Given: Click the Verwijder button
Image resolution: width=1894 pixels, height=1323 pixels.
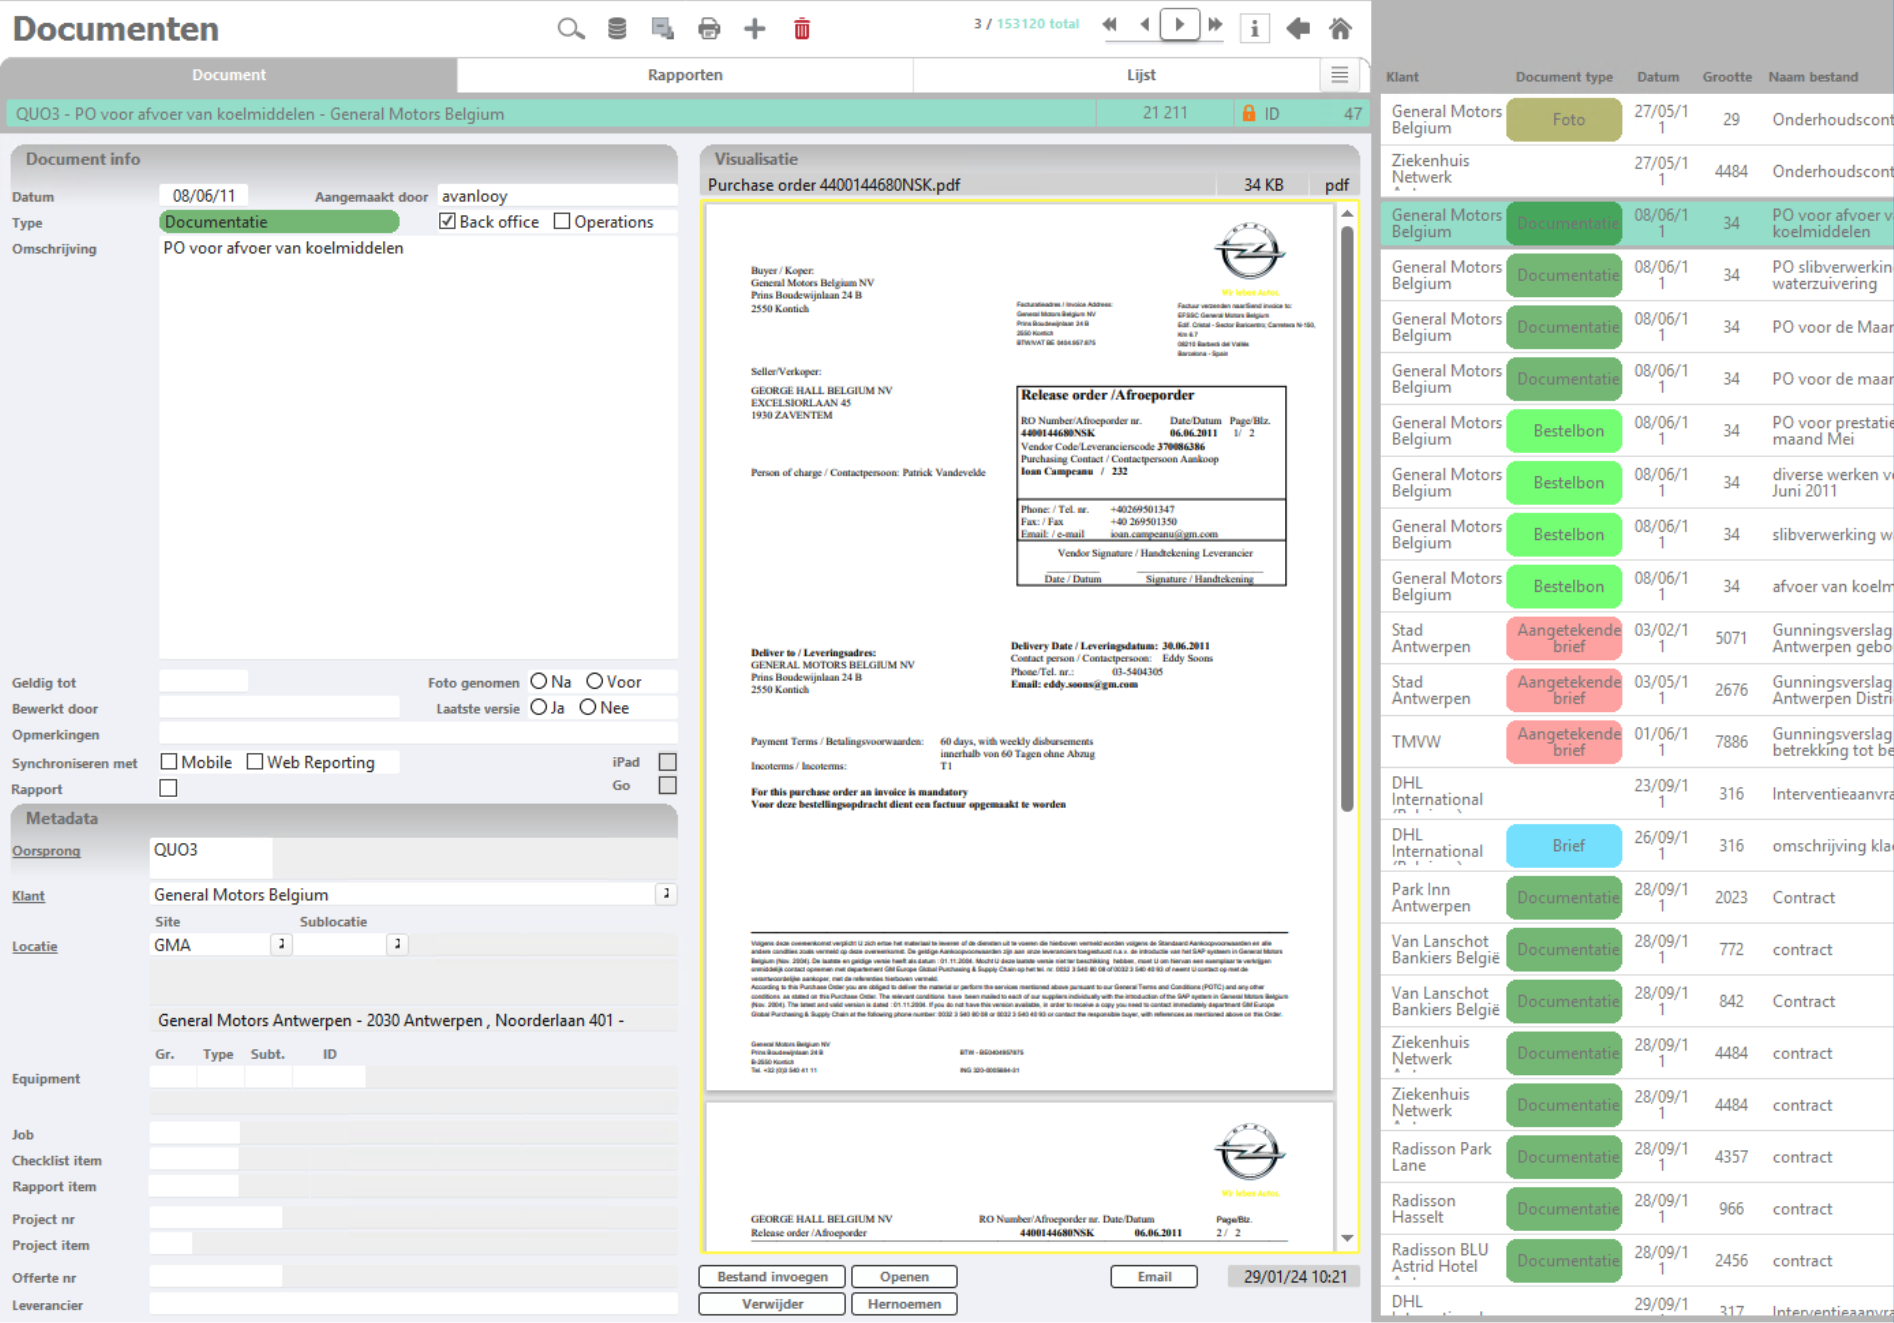Looking at the screenshot, I should pyautogui.click(x=772, y=1304).
